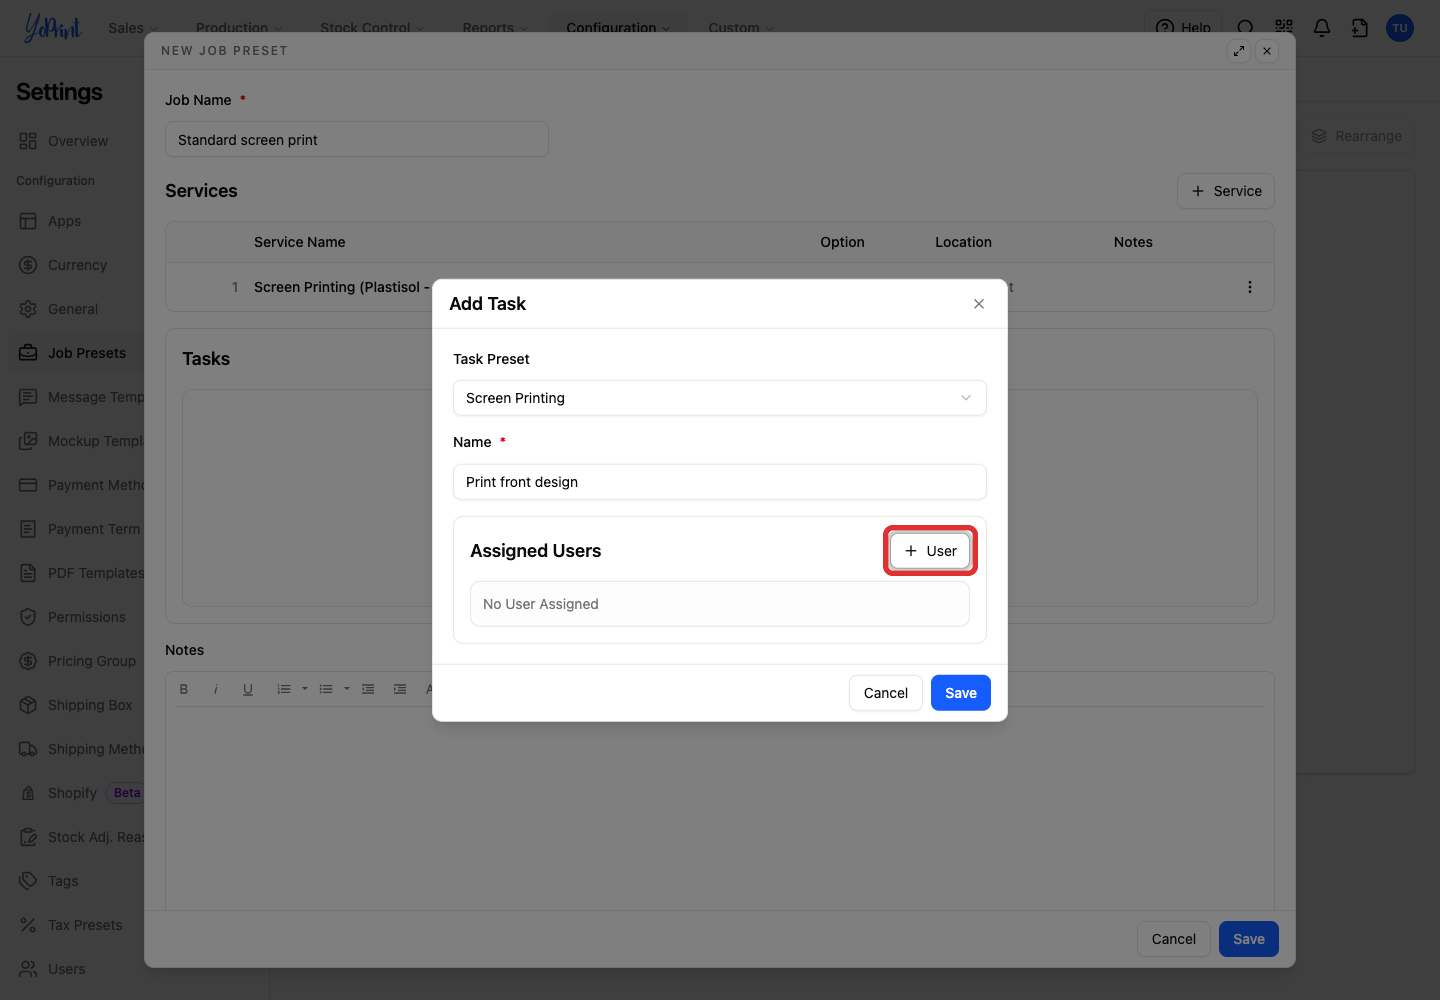Open the TU user avatar menu

[x=1400, y=28]
